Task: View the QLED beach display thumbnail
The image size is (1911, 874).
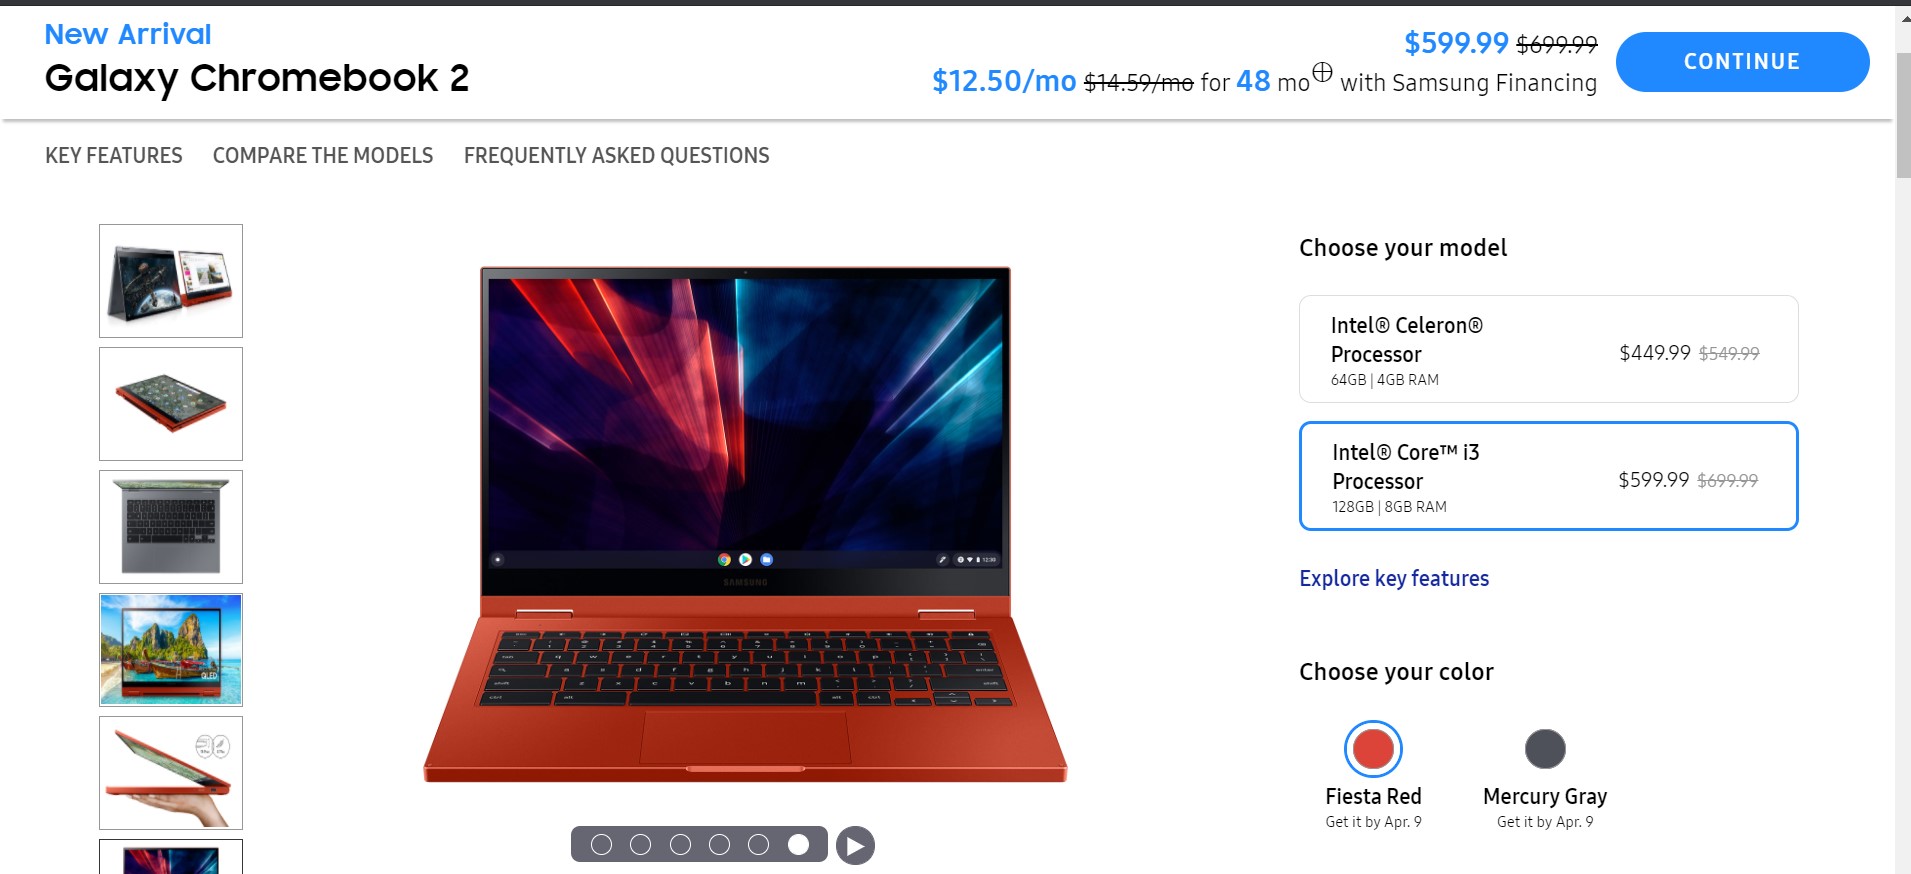Action: (171, 650)
